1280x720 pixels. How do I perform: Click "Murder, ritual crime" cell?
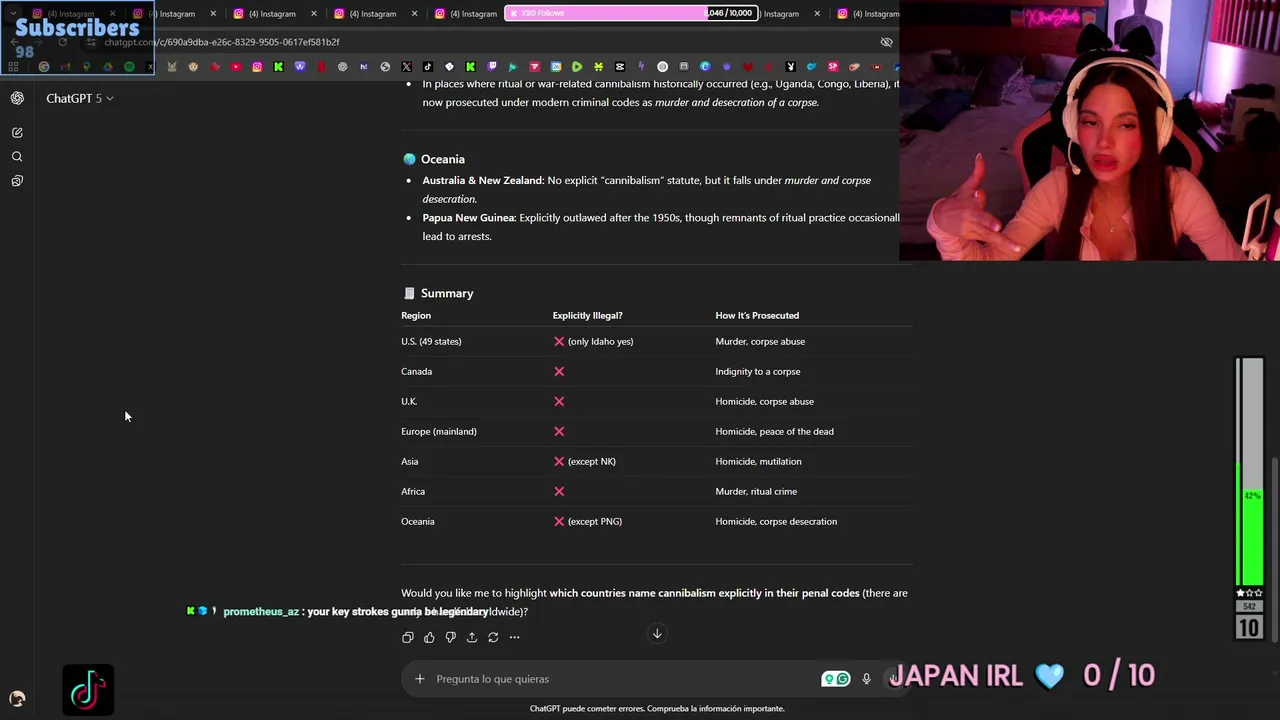click(756, 491)
